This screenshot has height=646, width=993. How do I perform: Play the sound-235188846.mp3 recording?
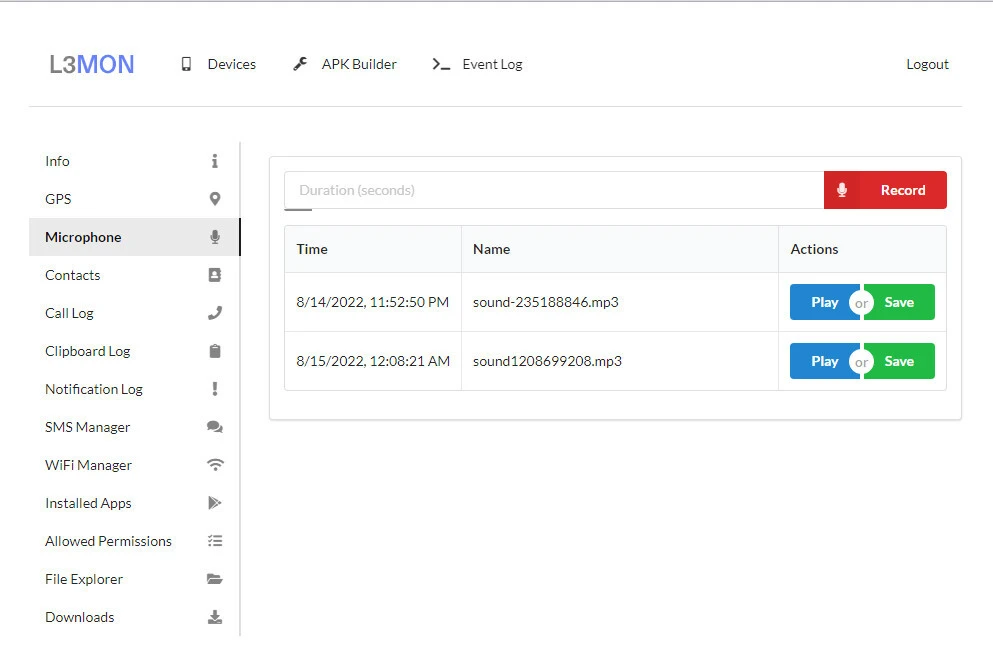pyautogui.click(x=824, y=302)
